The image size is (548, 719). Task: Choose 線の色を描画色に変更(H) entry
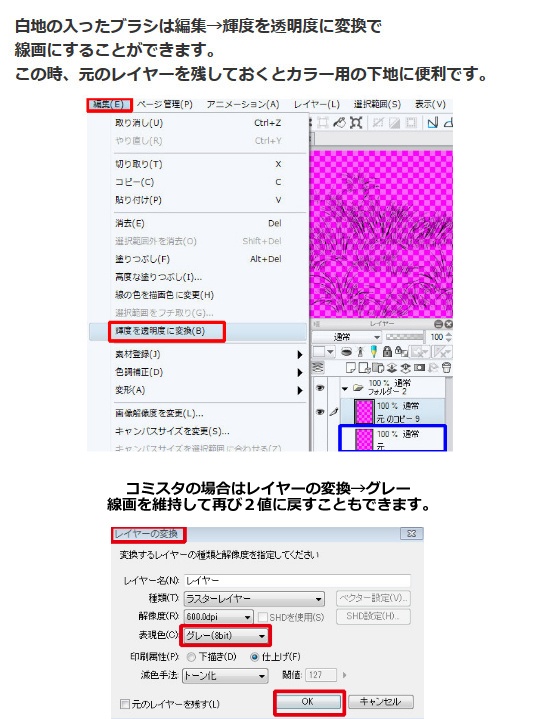point(198,295)
